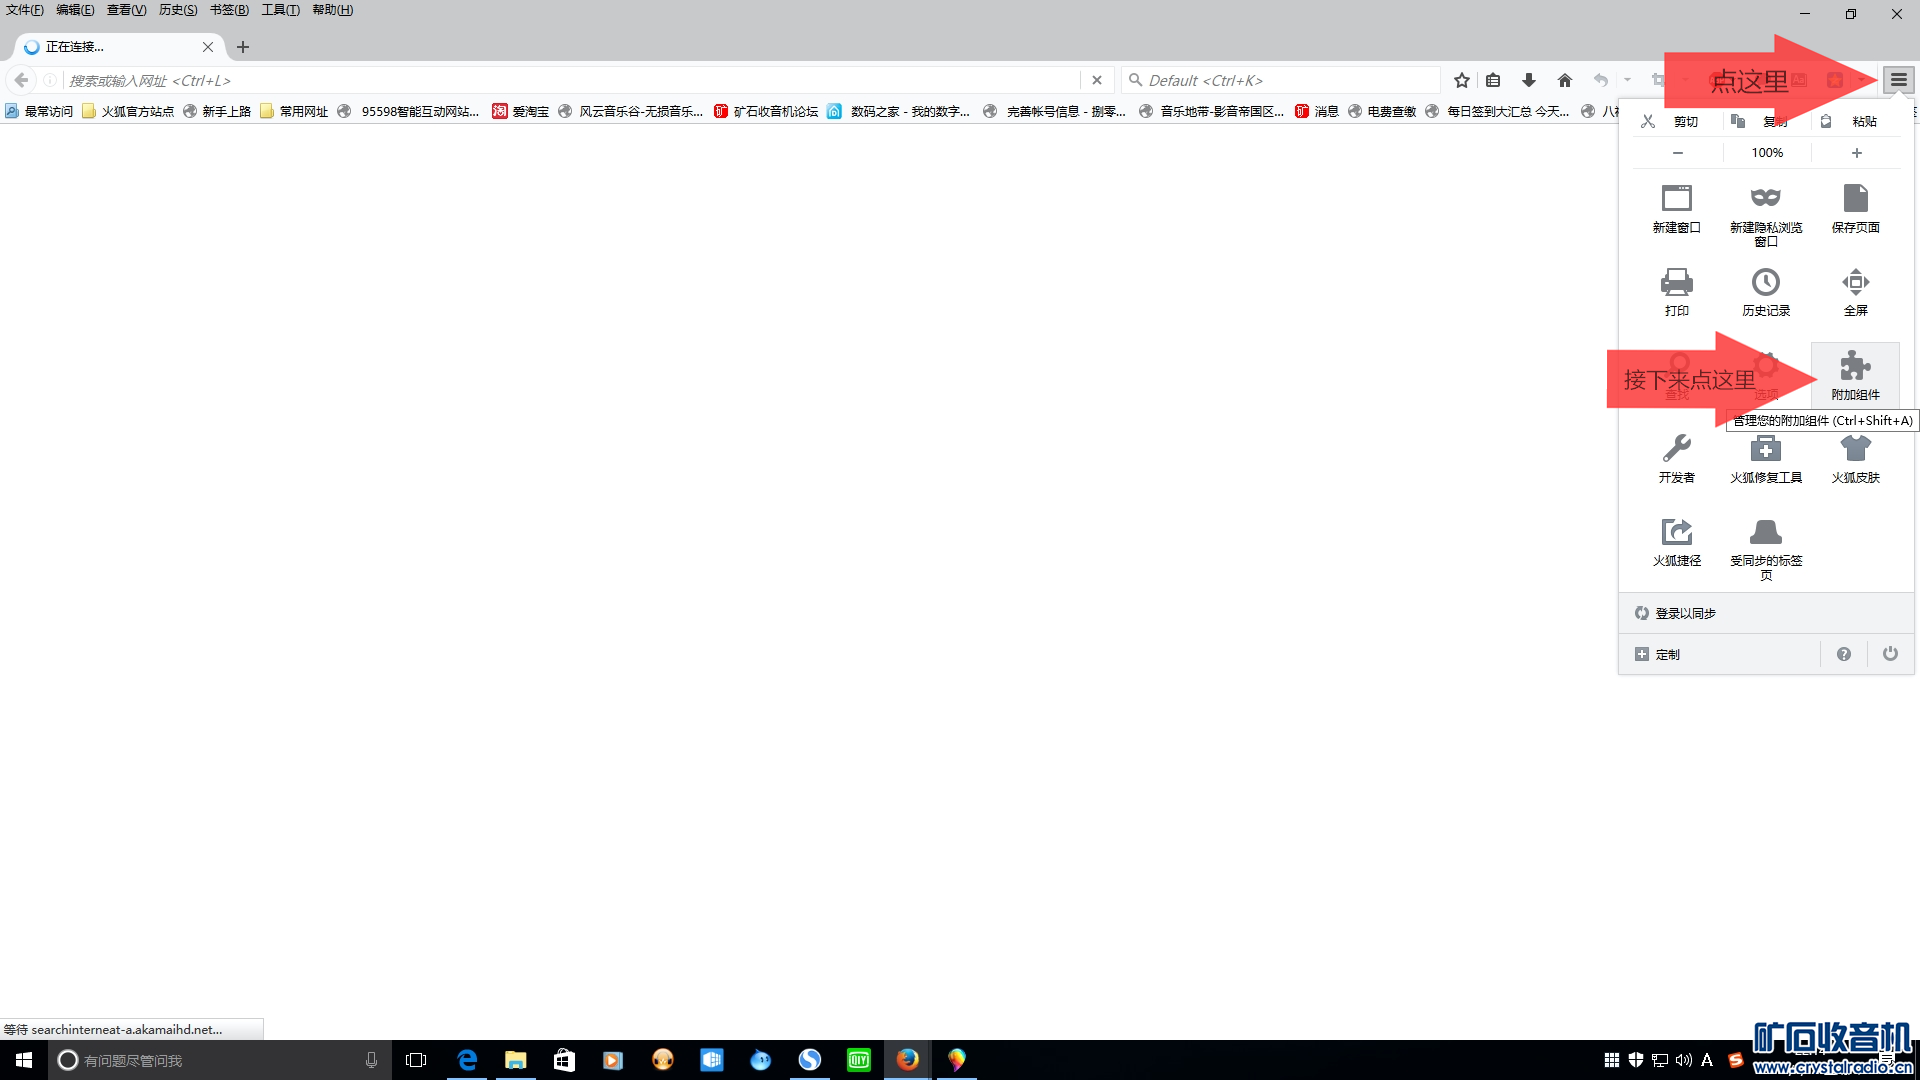Open the 常用网址 bookmarks folder
This screenshot has width=1920, height=1080.
(x=294, y=111)
